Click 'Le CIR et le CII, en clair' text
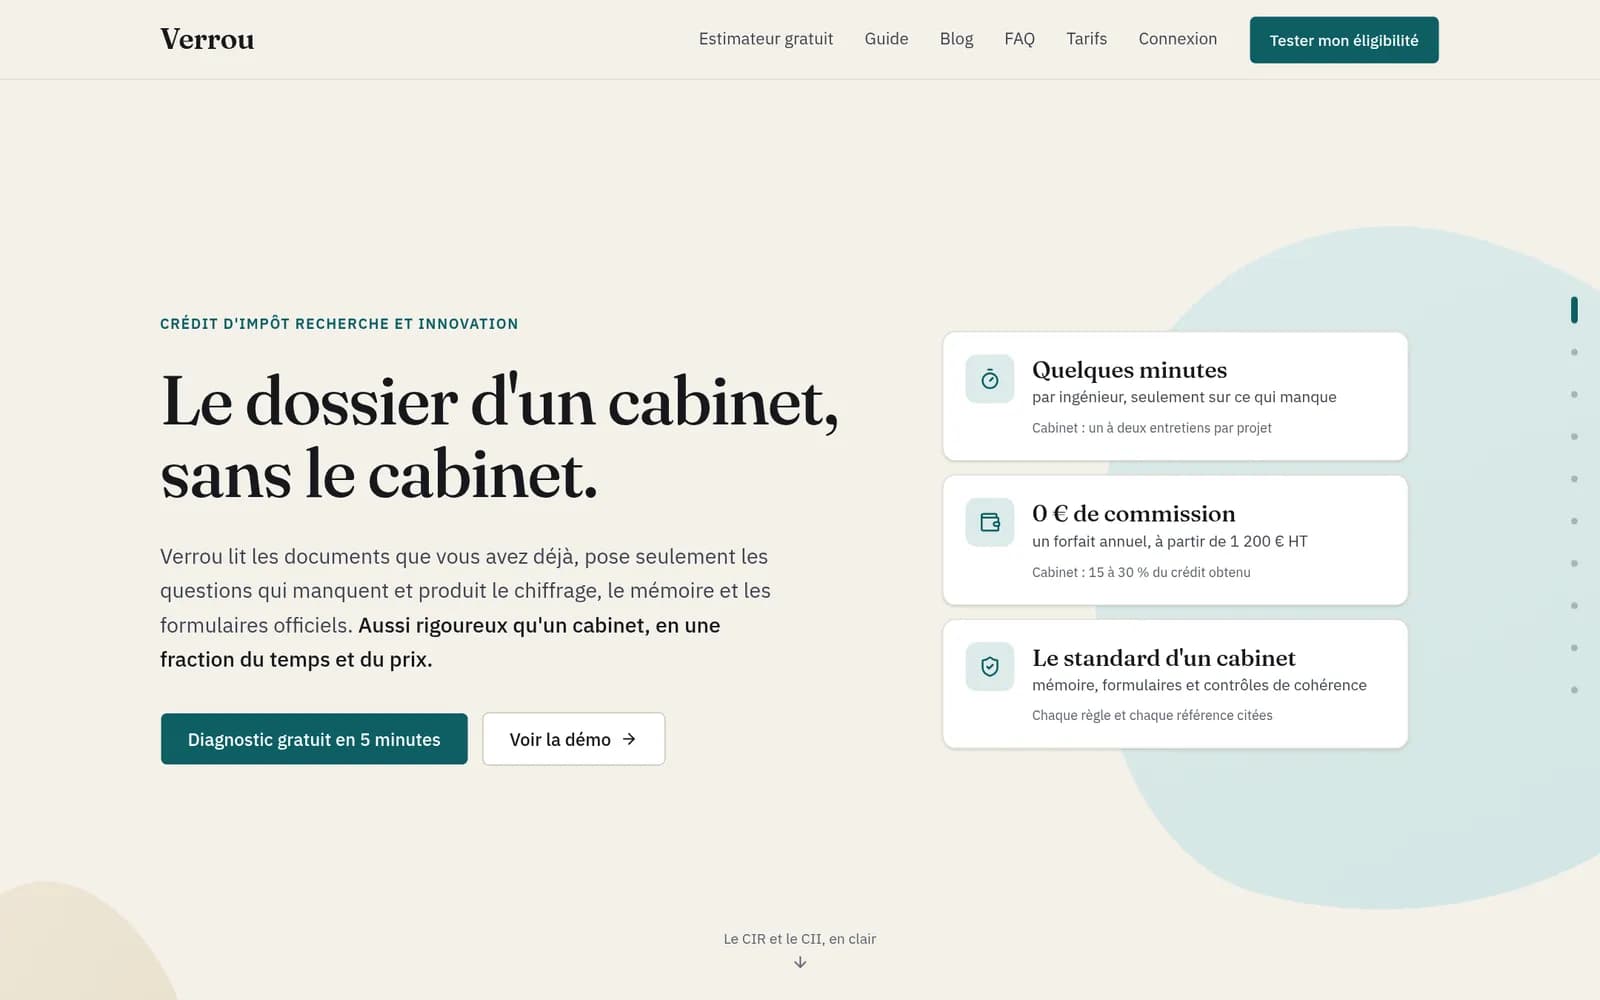Viewport: 1600px width, 1000px height. pyautogui.click(x=800, y=939)
